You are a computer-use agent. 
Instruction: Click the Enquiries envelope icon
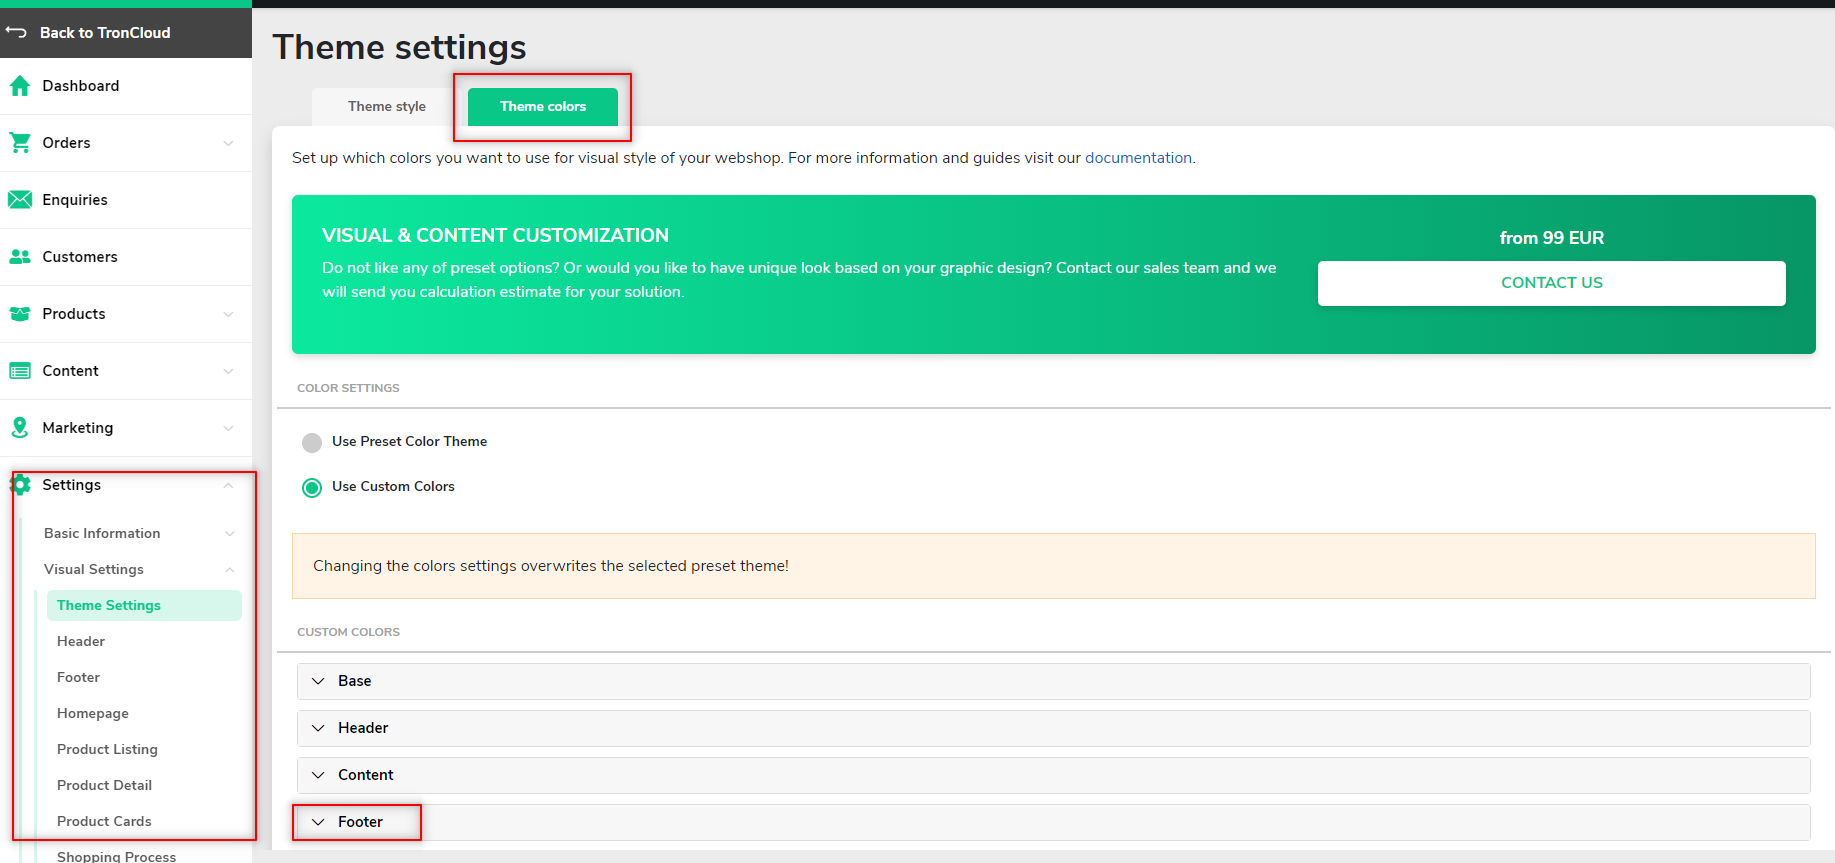coord(20,200)
